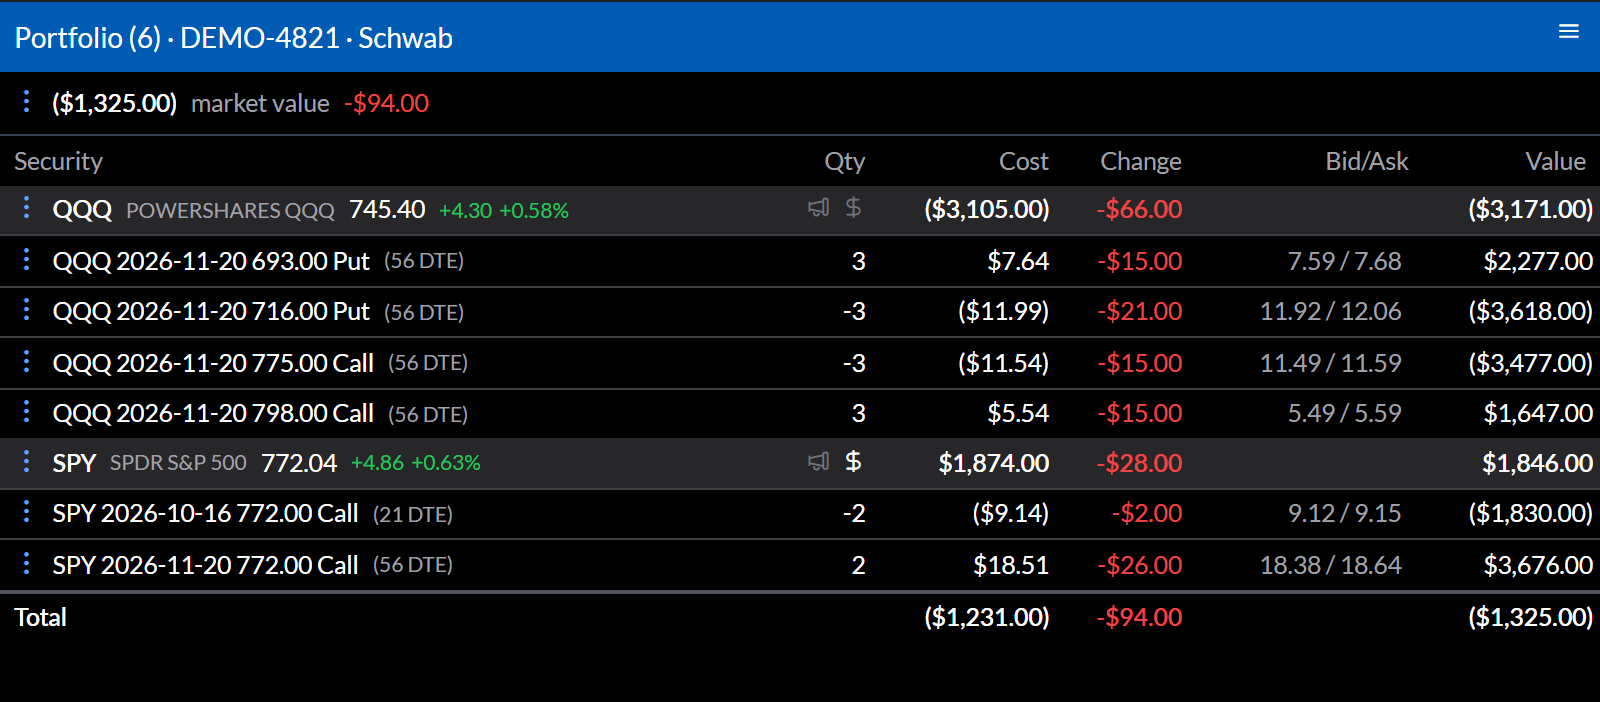The width and height of the screenshot is (1600, 702).
Task: Click QQQ group value ($3,171.00)
Action: (x=1530, y=209)
